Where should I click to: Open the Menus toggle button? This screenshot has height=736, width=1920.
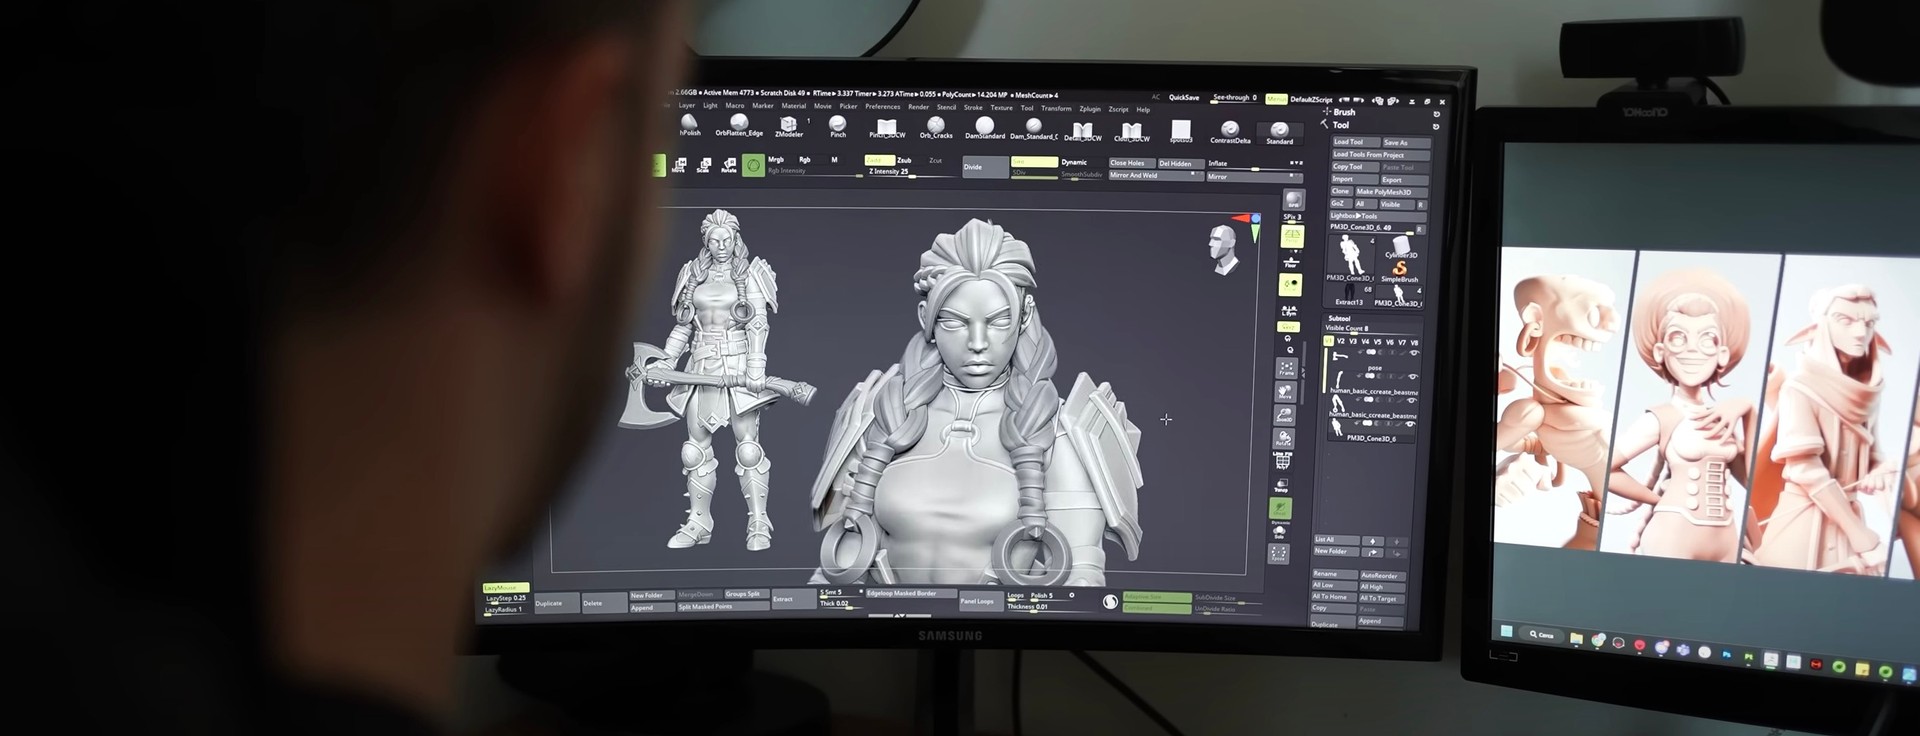click(1276, 99)
